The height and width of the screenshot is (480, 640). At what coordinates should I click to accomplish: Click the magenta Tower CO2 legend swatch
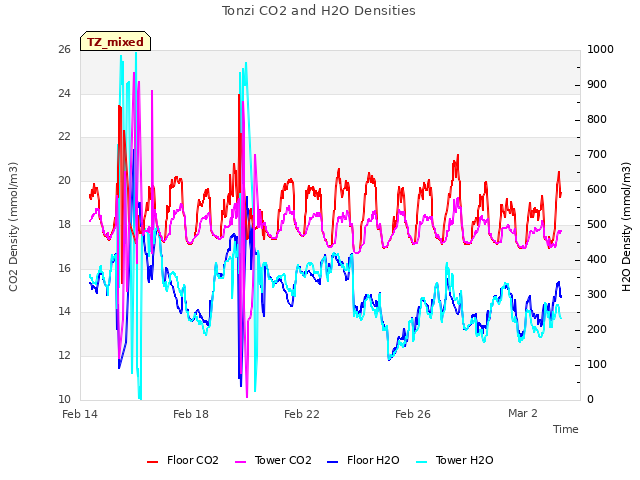241,462
